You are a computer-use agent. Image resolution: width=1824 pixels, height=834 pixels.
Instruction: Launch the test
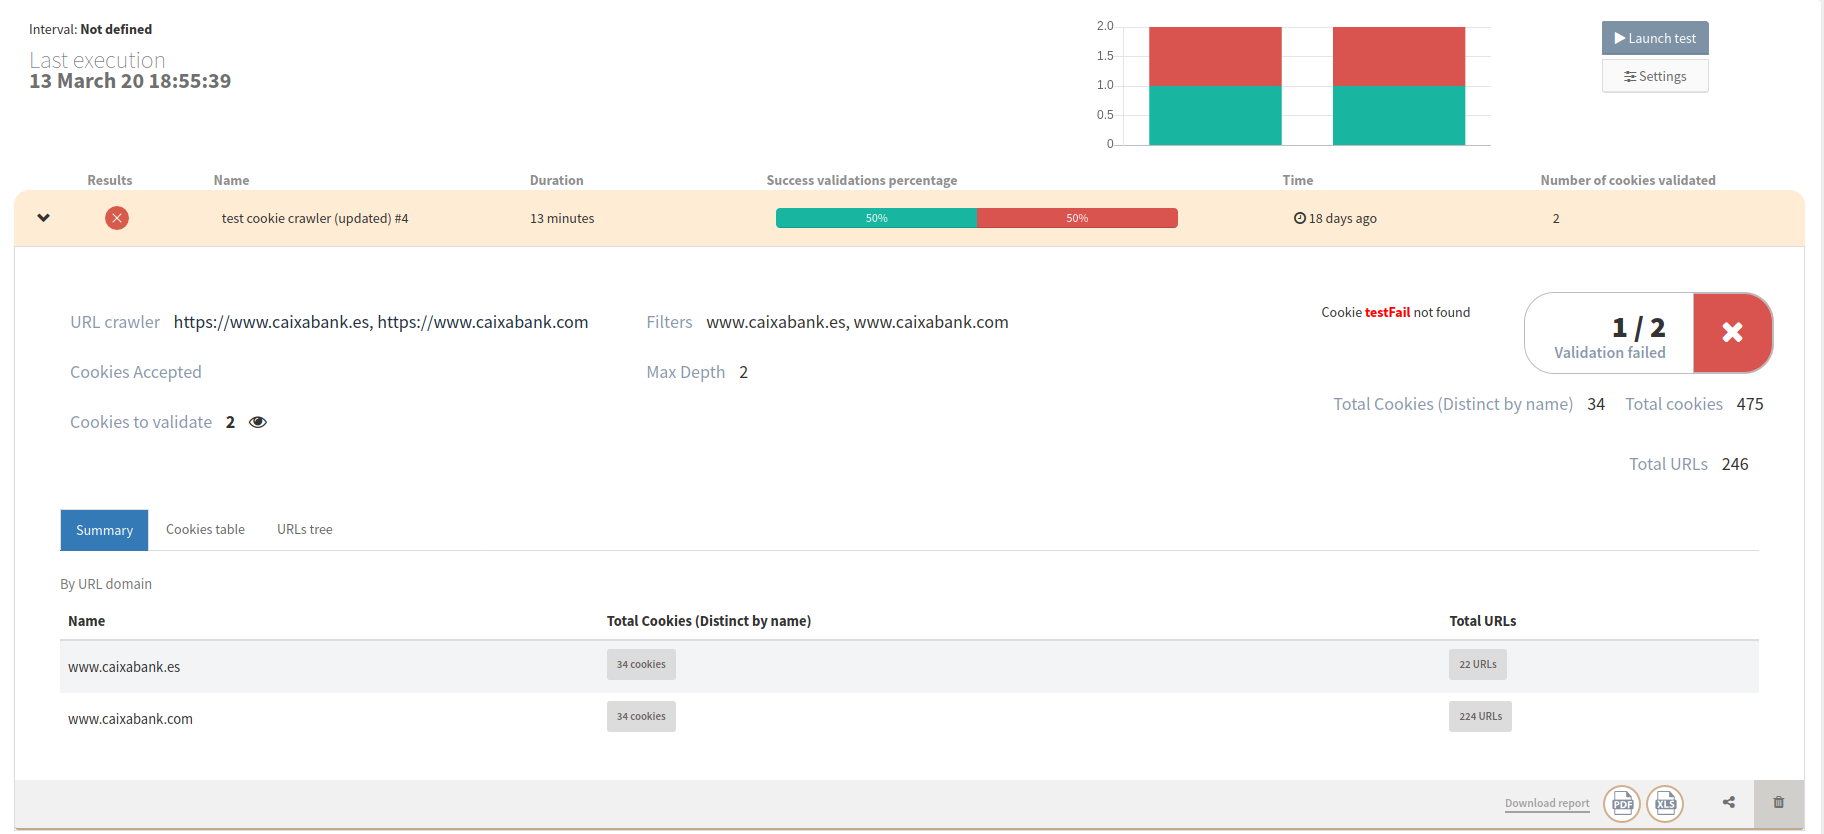pos(1655,38)
